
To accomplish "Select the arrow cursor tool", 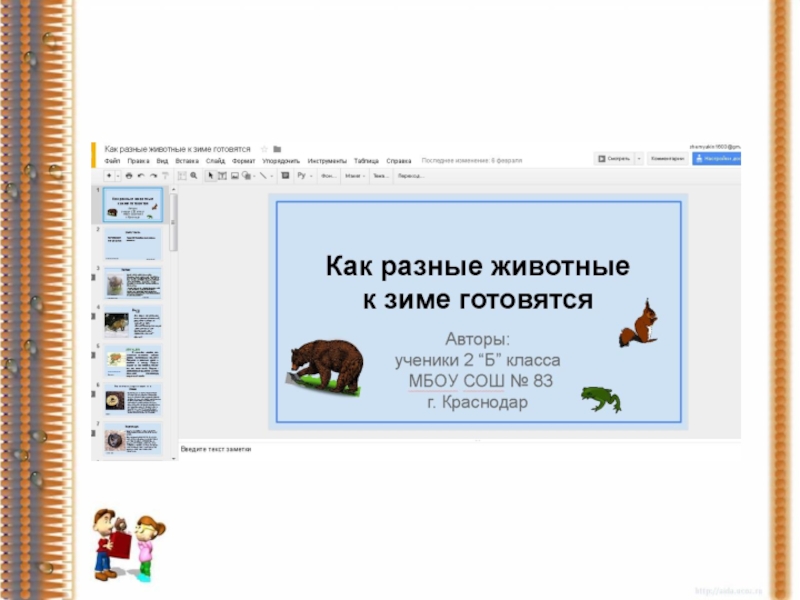I will coord(210,176).
